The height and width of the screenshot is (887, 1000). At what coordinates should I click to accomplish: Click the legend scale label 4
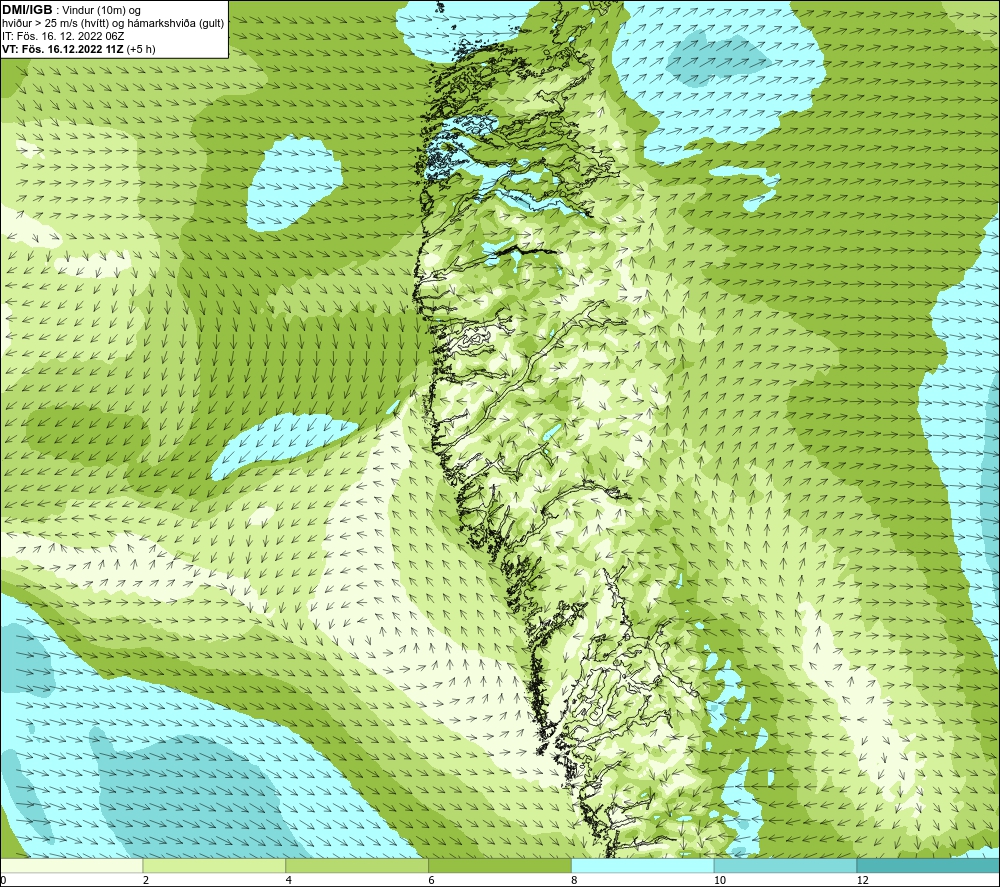(289, 880)
